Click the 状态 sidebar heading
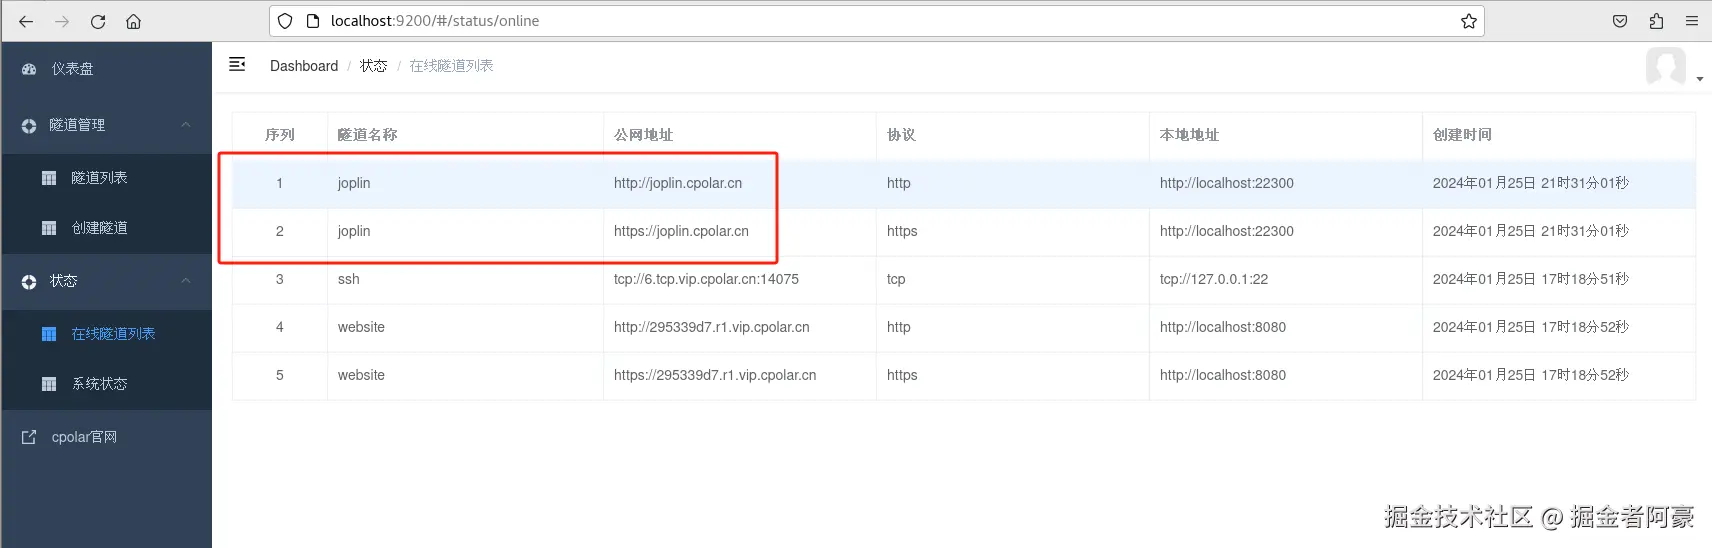The width and height of the screenshot is (1712, 548). pyautogui.click(x=63, y=281)
